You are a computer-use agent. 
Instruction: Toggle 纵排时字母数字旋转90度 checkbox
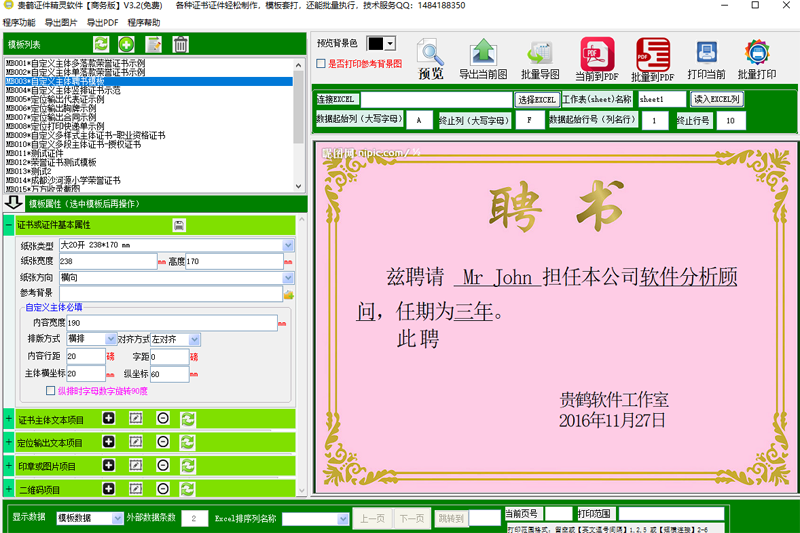51,391
